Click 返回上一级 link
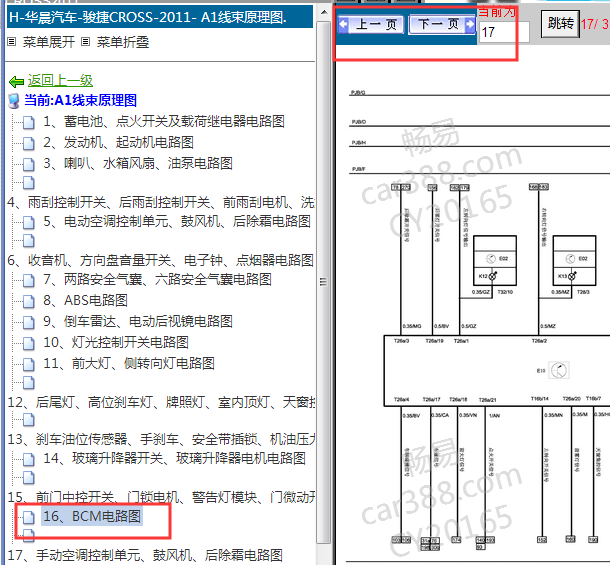Screen dimensions: 610x565 pos(60,81)
